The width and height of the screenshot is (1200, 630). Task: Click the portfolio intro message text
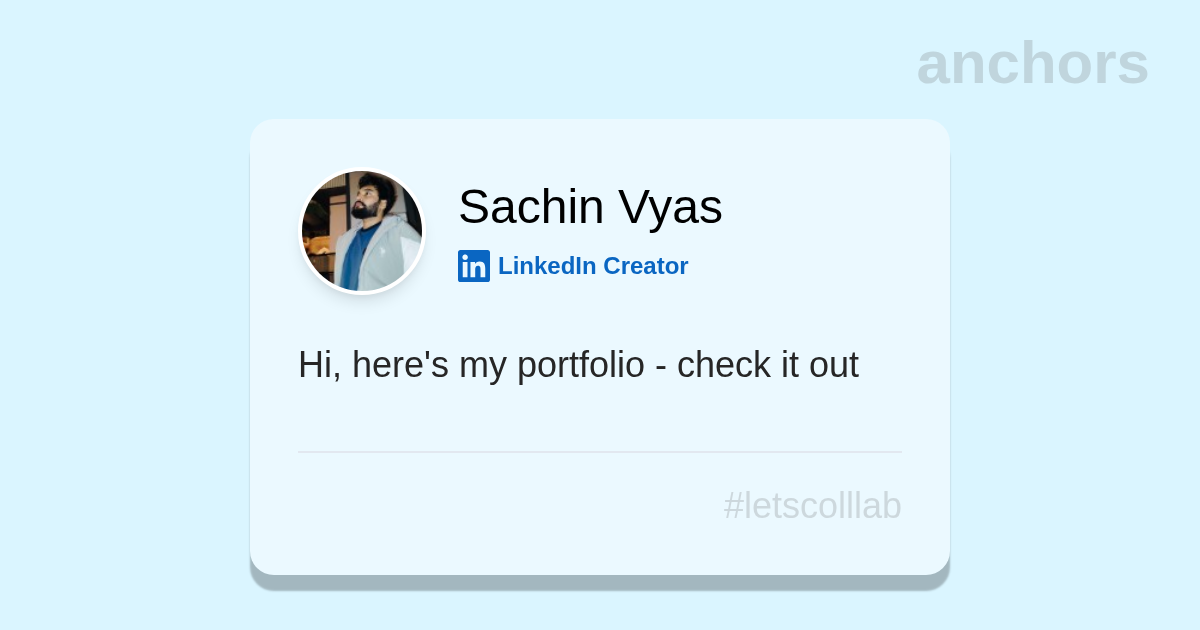578,365
